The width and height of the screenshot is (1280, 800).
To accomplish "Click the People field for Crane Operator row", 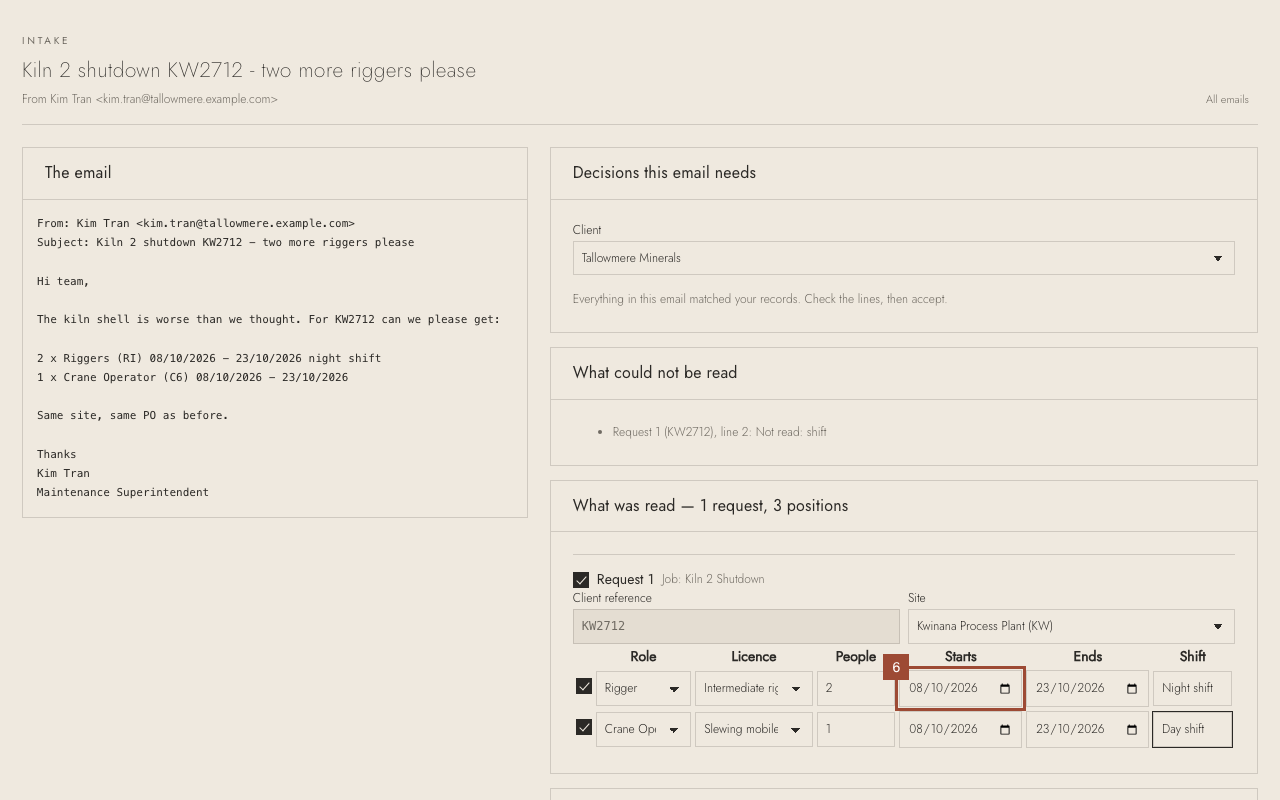I will (855, 729).
